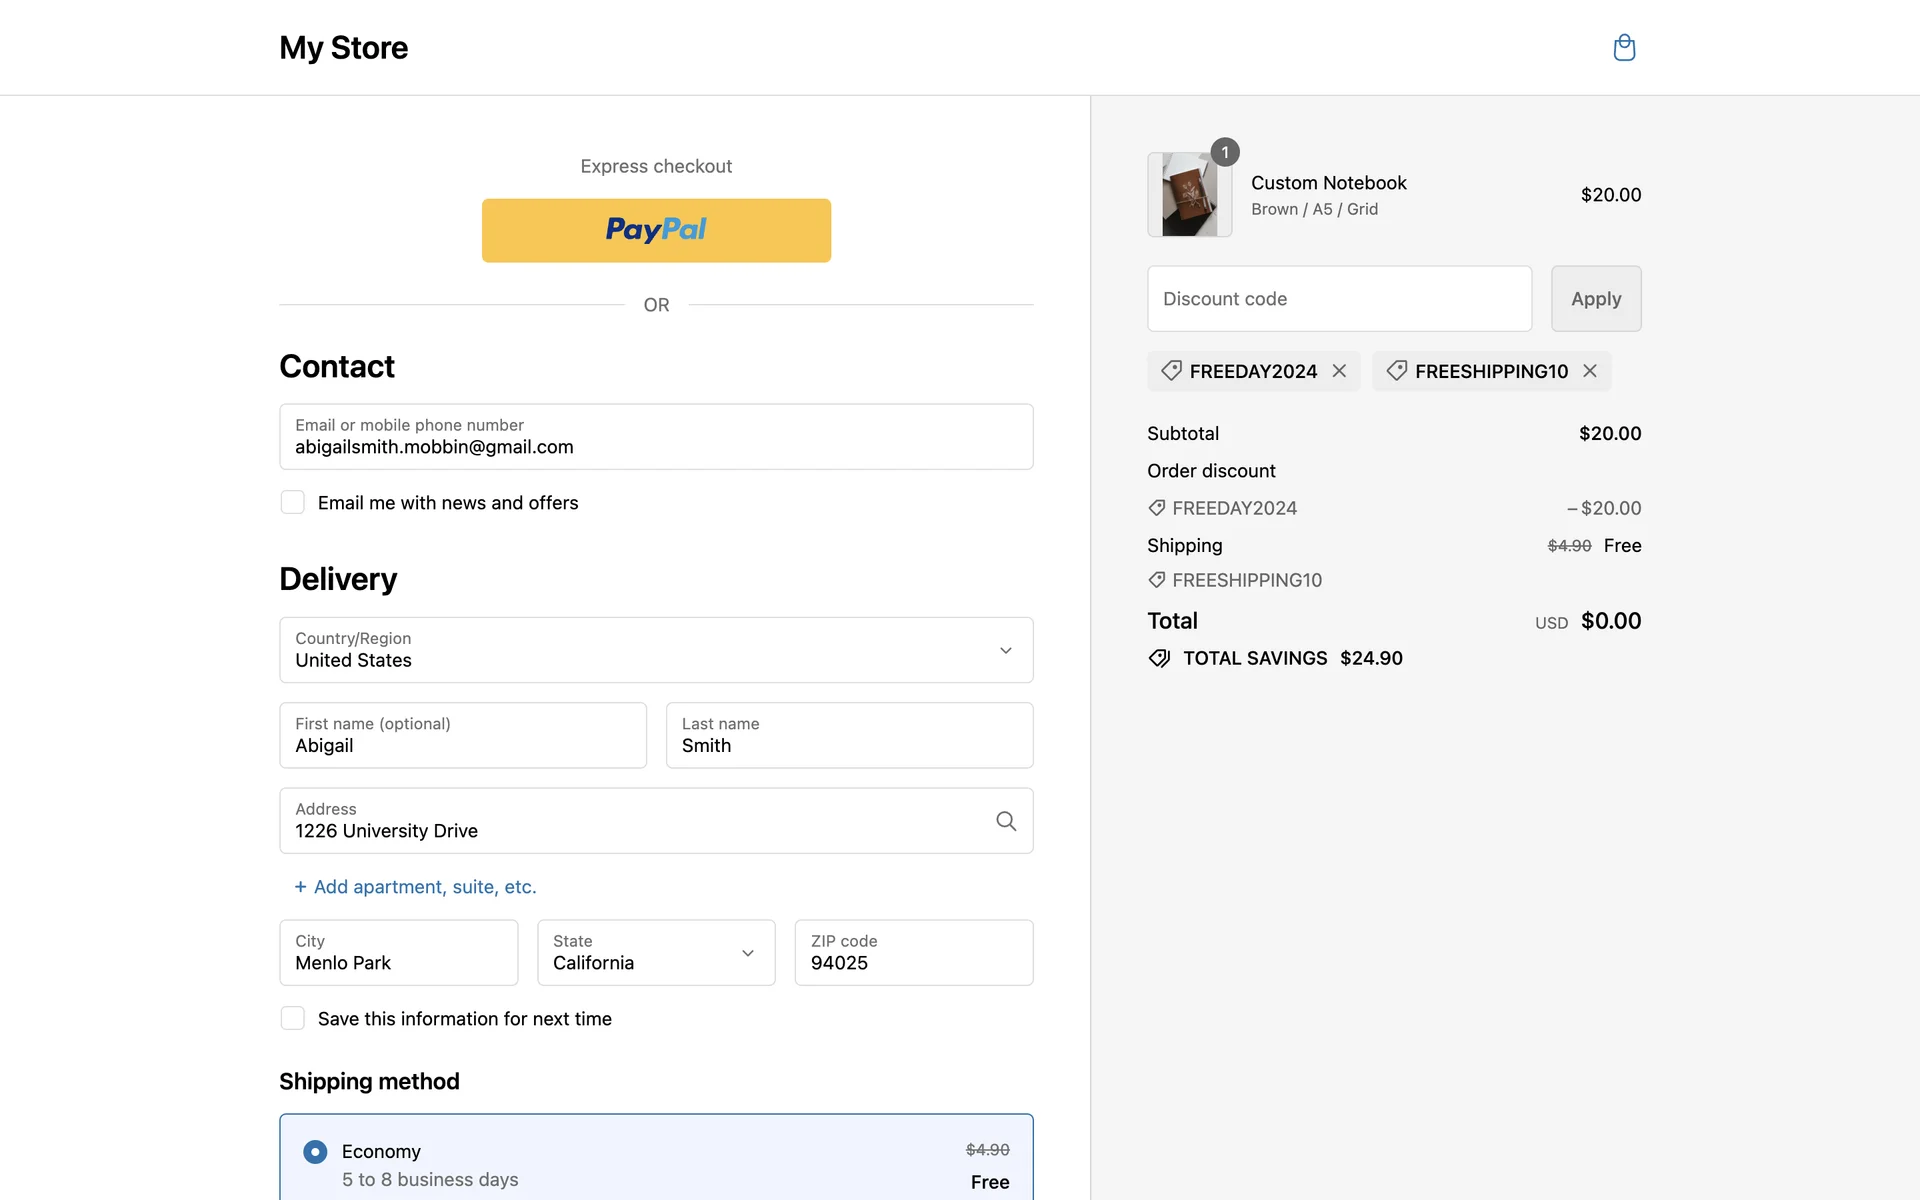Click the address search magnifier icon
The width and height of the screenshot is (1920, 1200).
coord(1006,821)
